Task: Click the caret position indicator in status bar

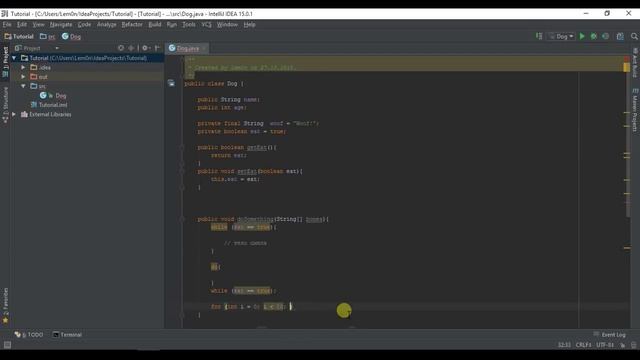Action: point(564,345)
